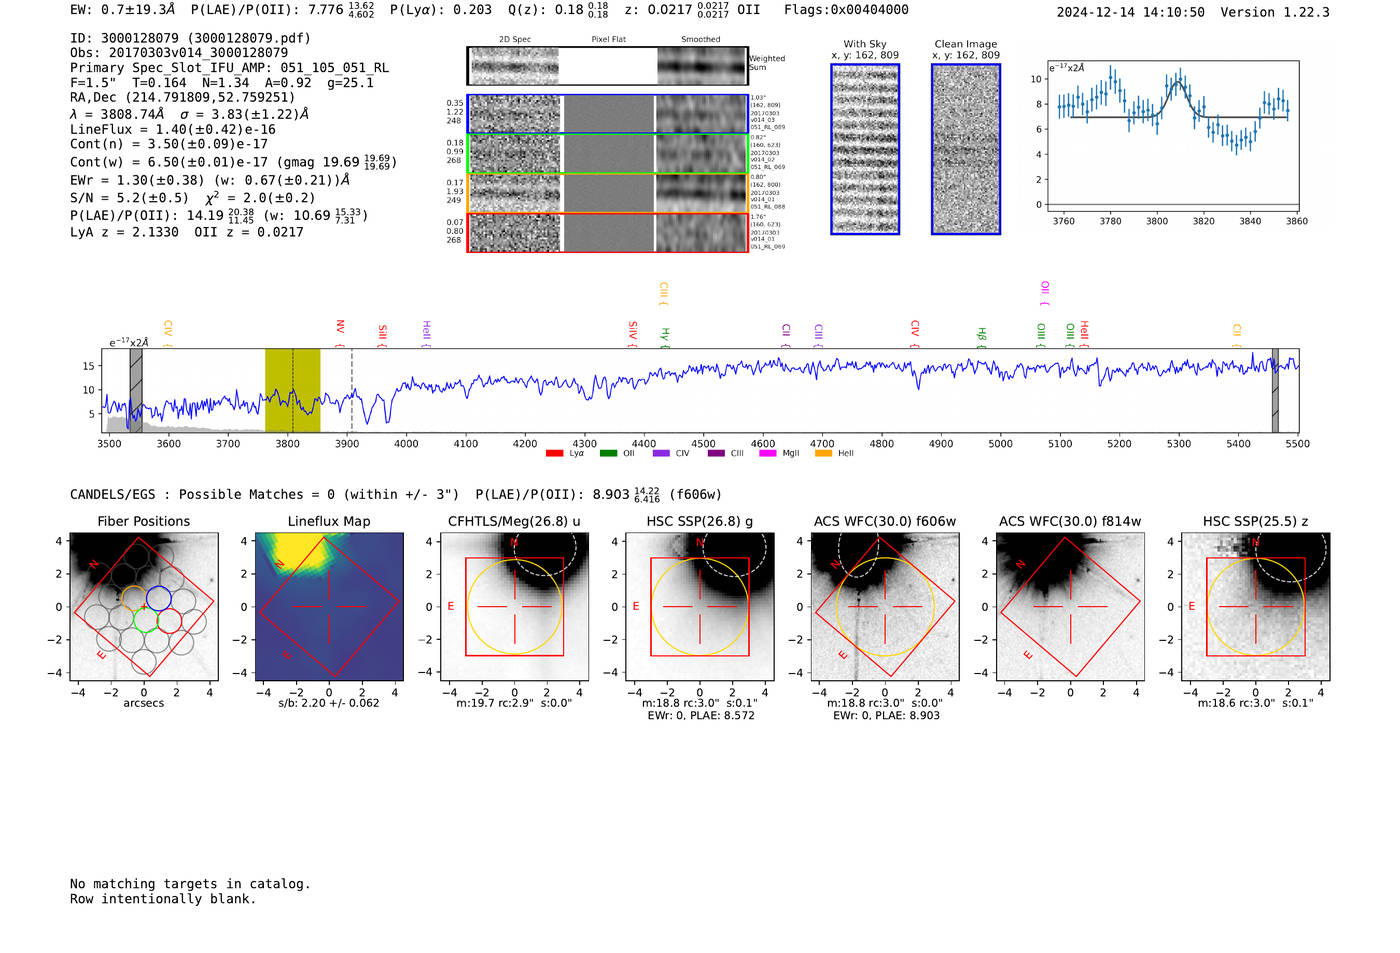The image size is (1400, 953).
Task: Click the EWr: 0, PLAE: 8.572 caption
Action: 700,716
